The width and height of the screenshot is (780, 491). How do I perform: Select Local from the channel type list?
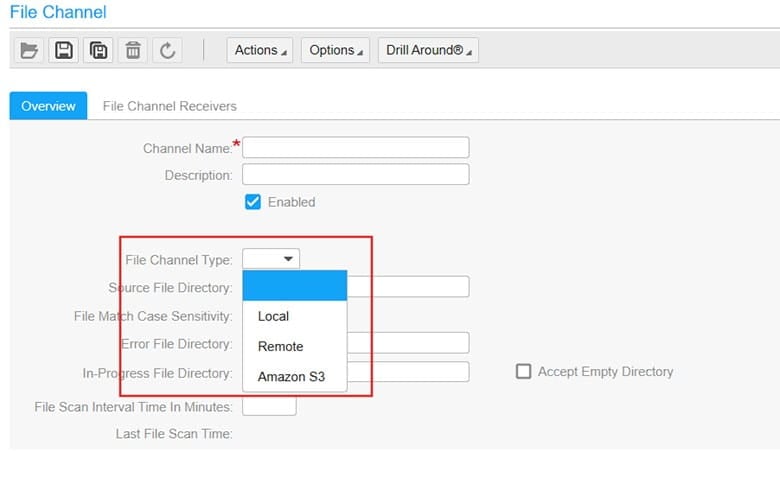(273, 316)
